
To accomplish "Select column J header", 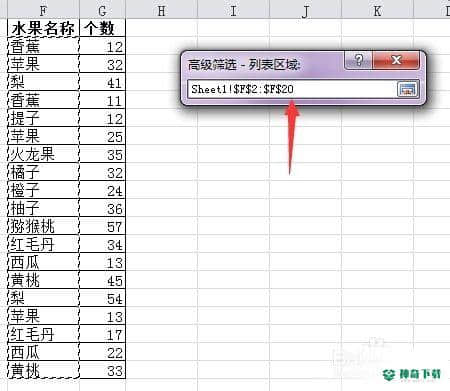I will click(305, 10).
